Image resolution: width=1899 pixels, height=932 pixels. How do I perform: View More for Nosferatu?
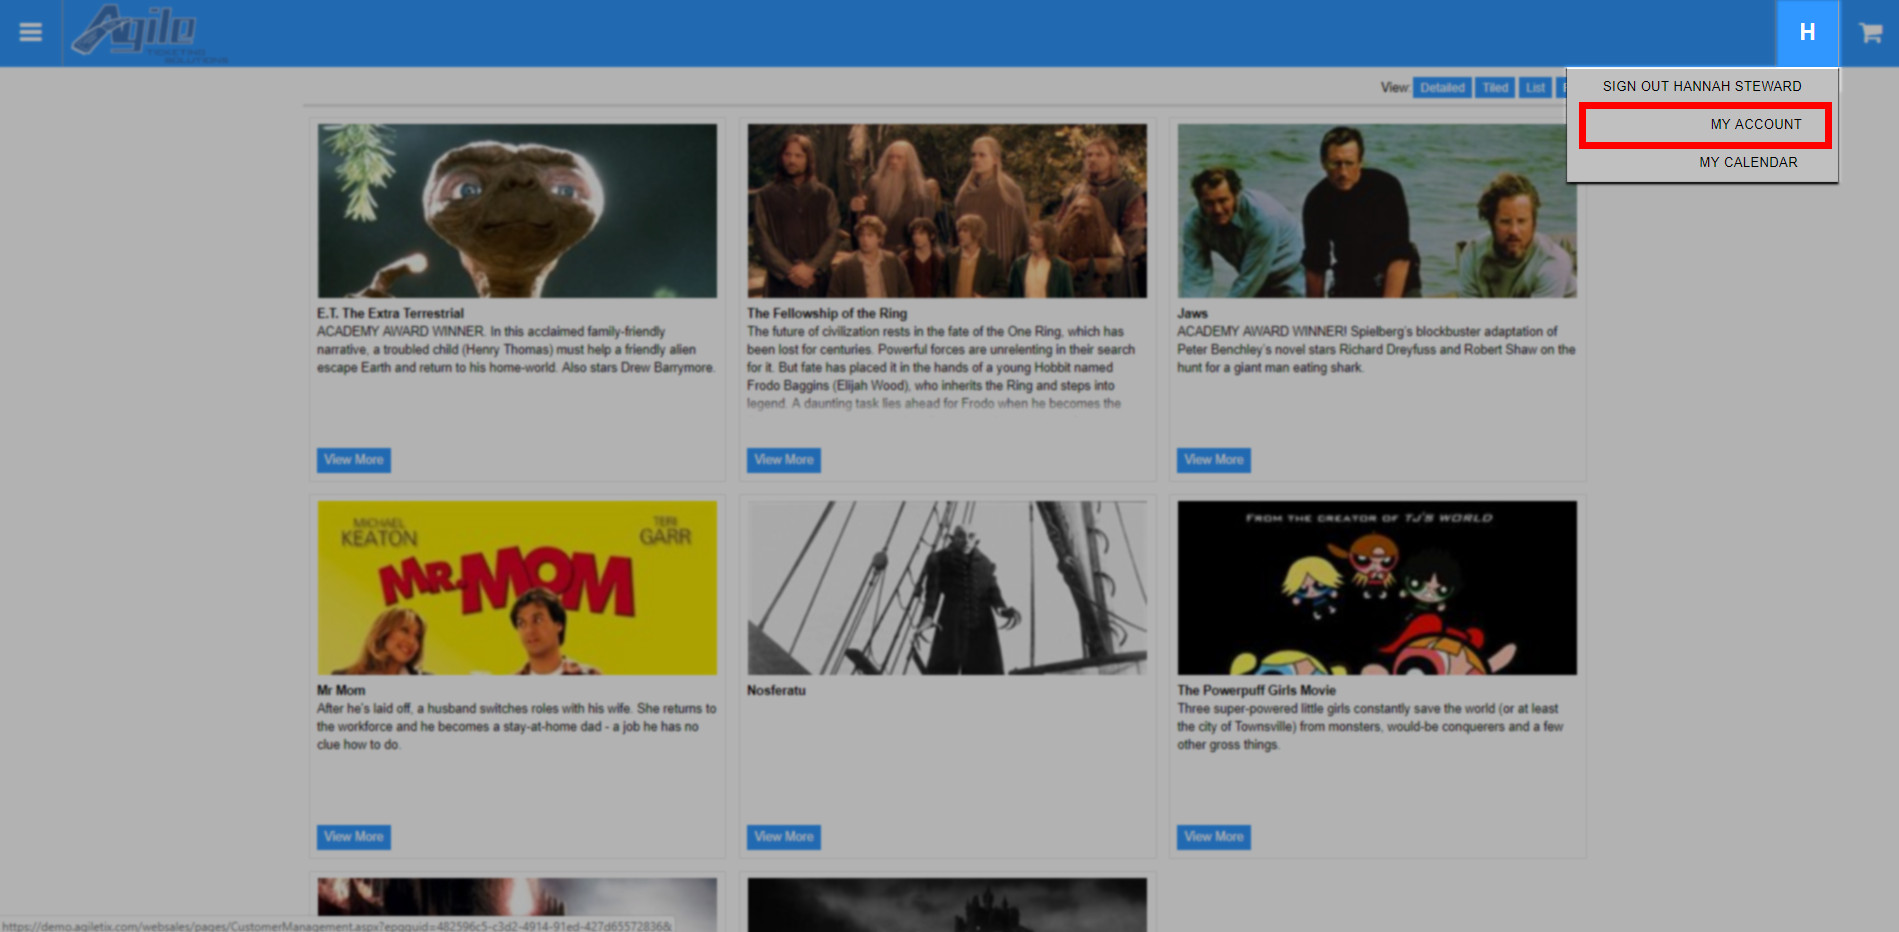784,837
